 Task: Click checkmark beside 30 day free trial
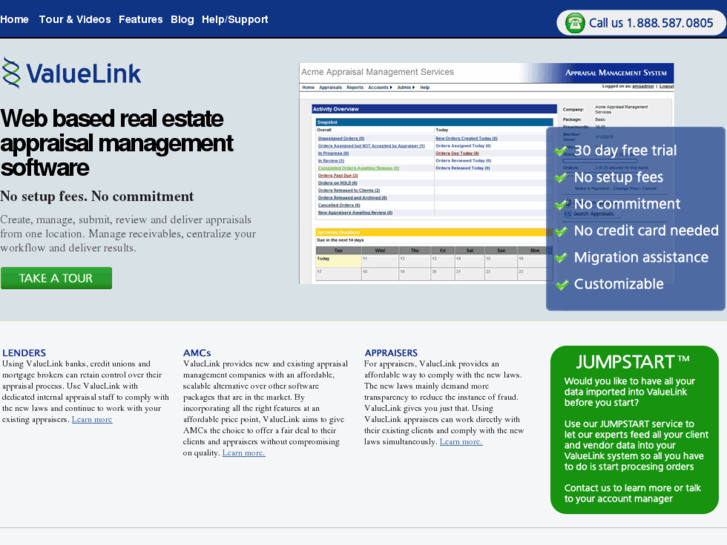(561, 151)
